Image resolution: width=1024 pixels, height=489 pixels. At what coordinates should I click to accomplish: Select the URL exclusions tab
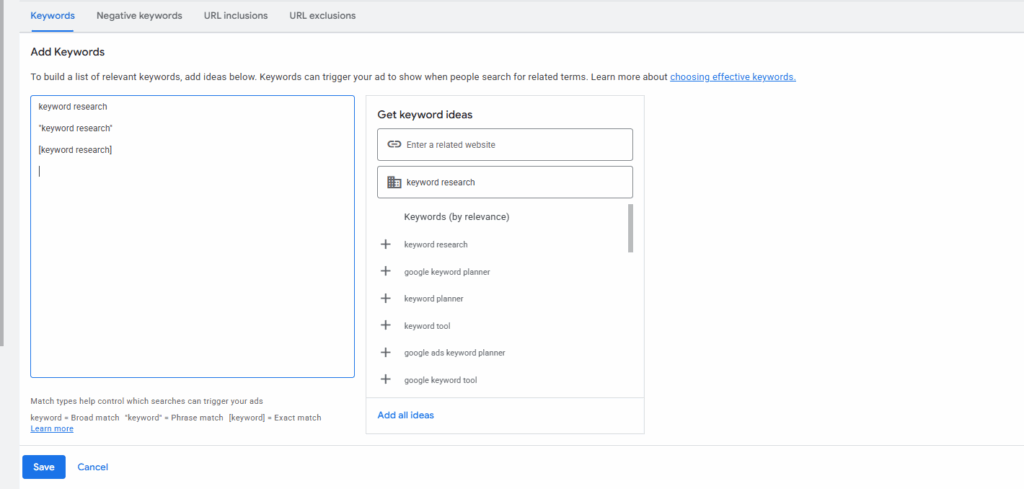(x=322, y=16)
